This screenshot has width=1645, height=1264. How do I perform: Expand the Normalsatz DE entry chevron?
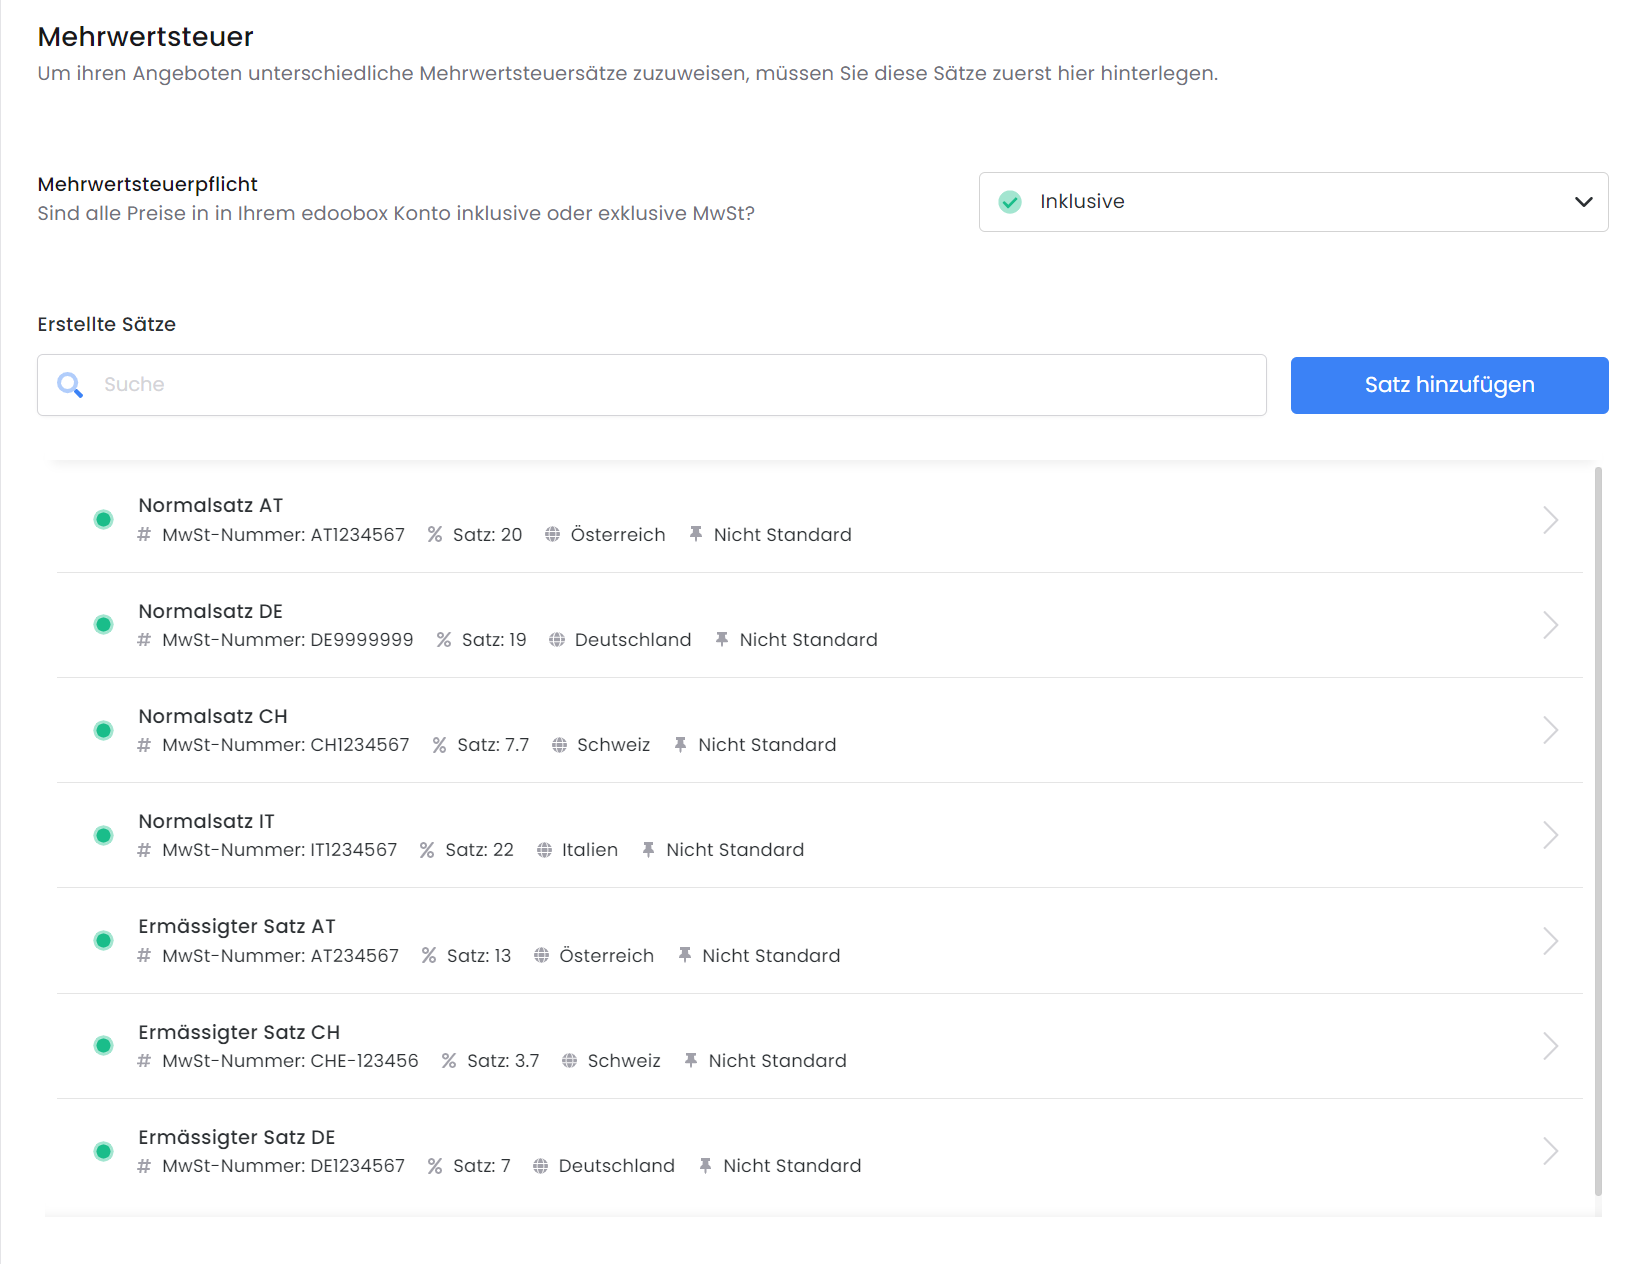click(x=1551, y=625)
